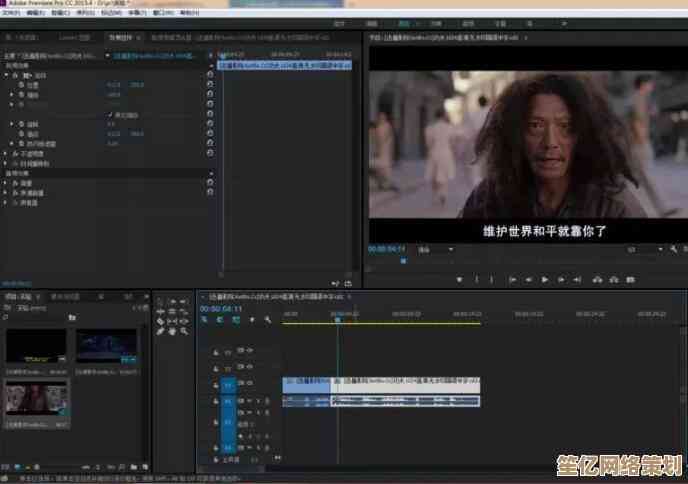Expand the Time Remapping effect triangle
This screenshot has width=688, height=484.
(6, 164)
